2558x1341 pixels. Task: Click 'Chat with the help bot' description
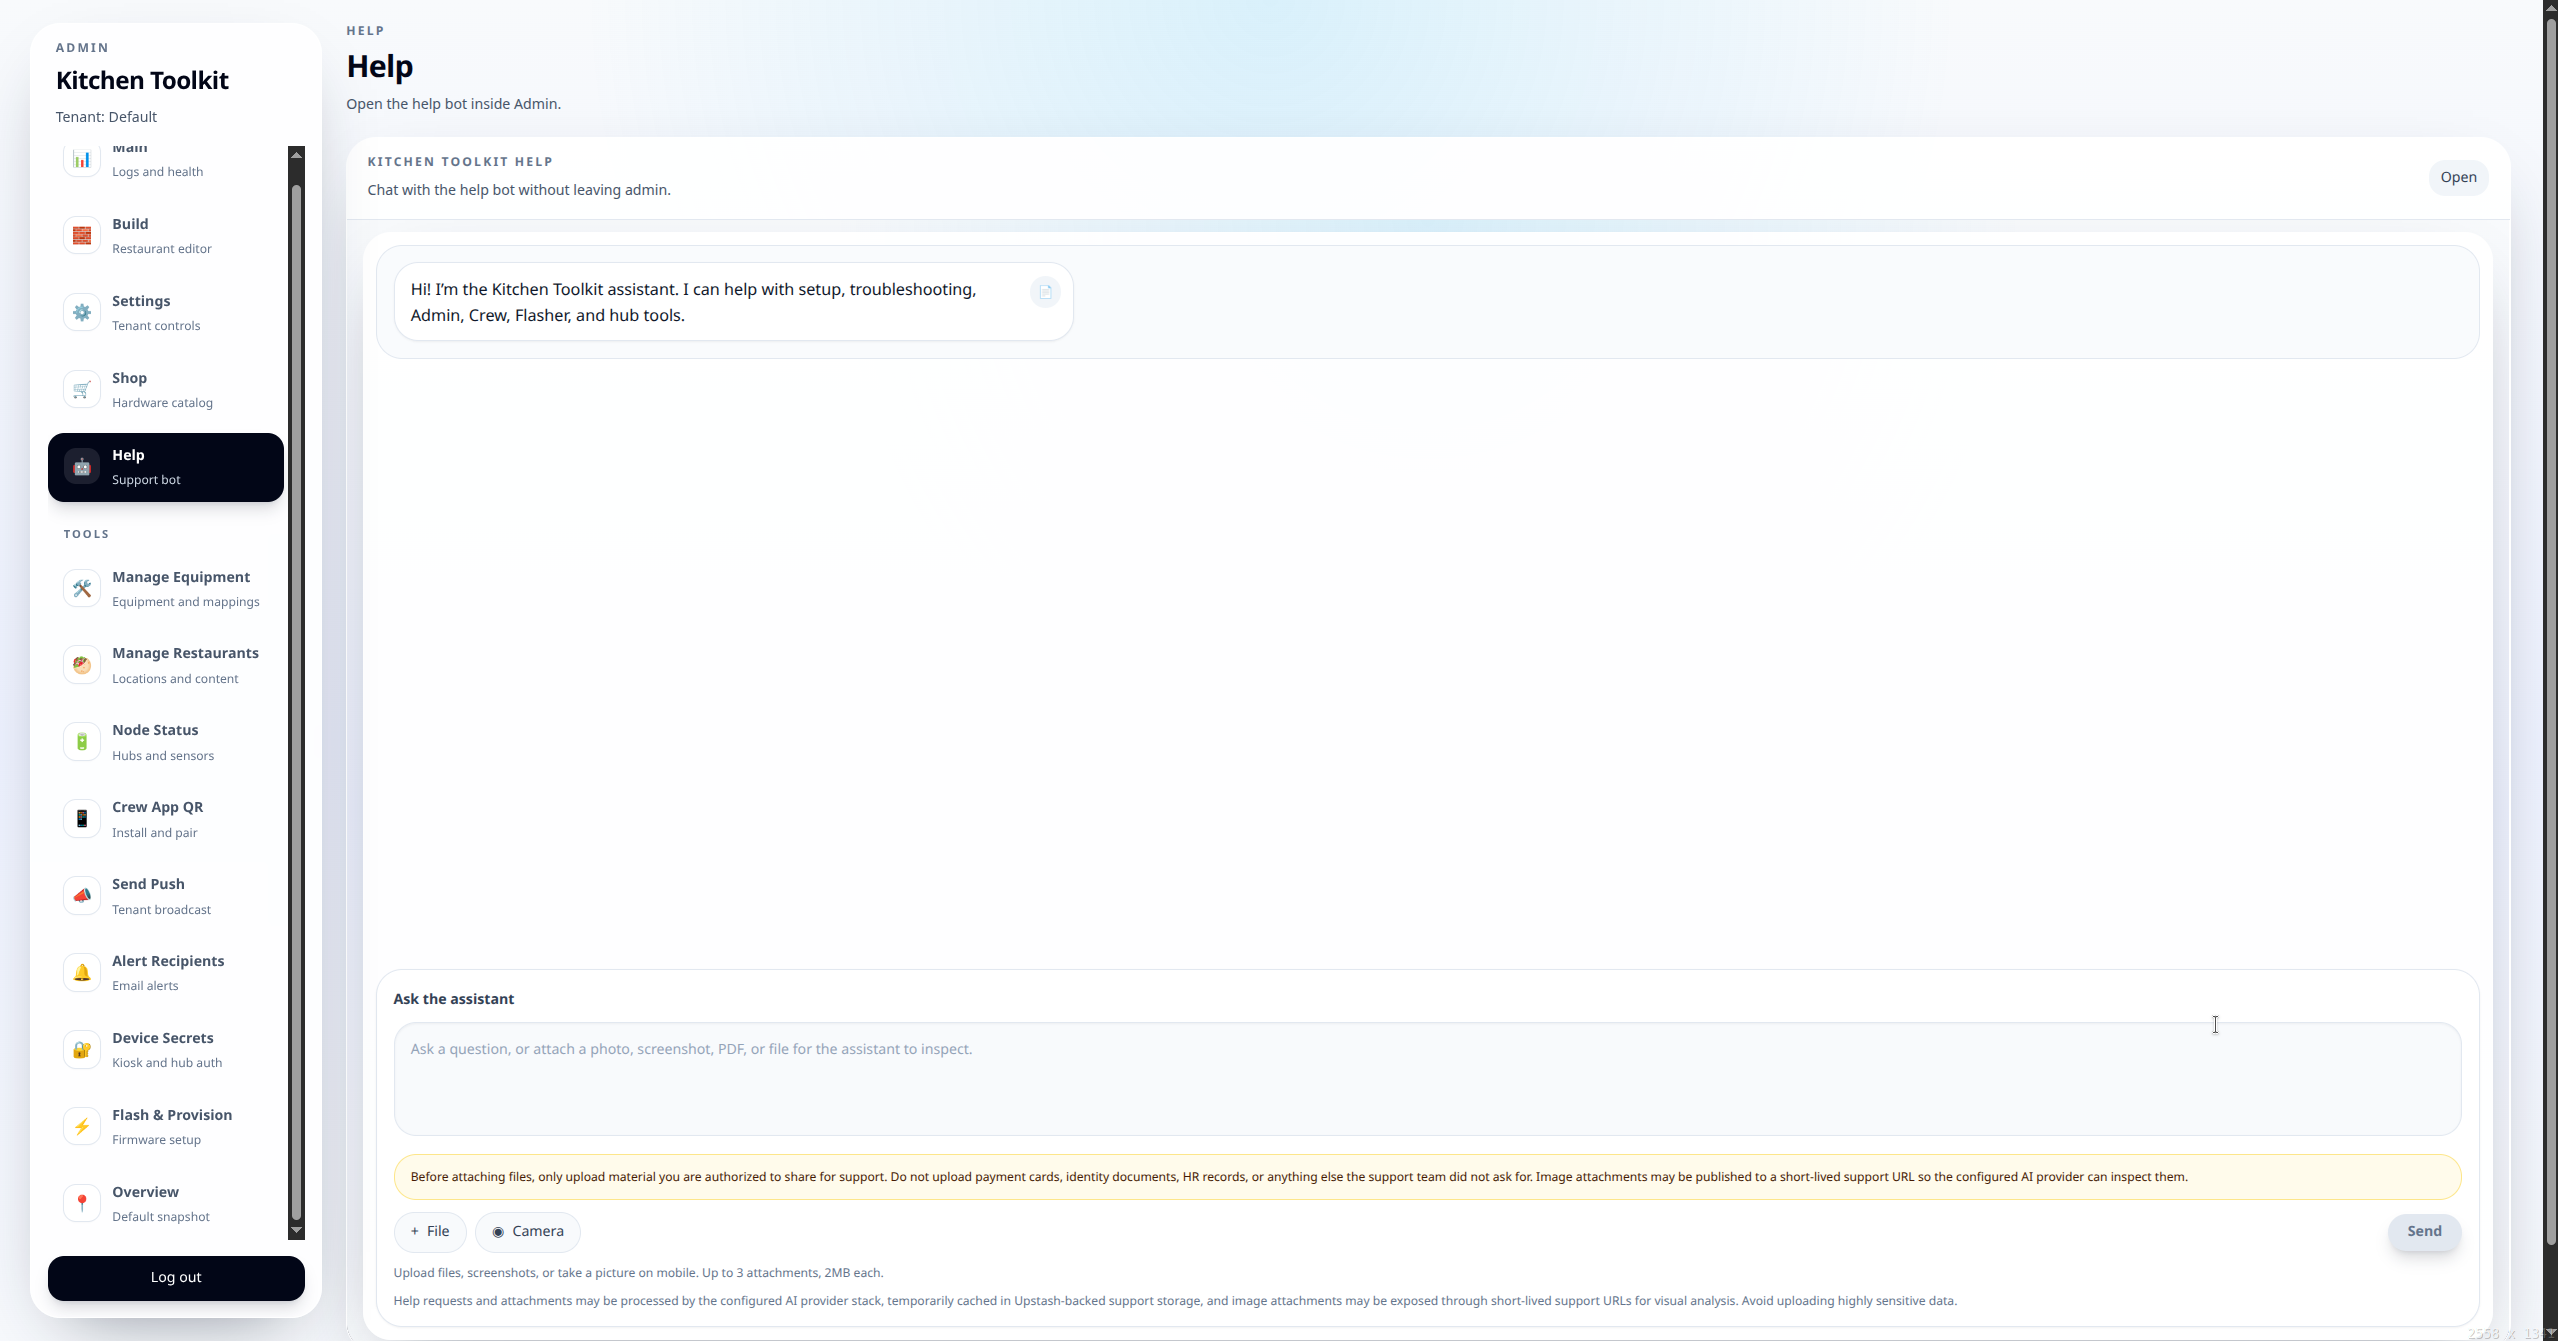pyautogui.click(x=519, y=190)
